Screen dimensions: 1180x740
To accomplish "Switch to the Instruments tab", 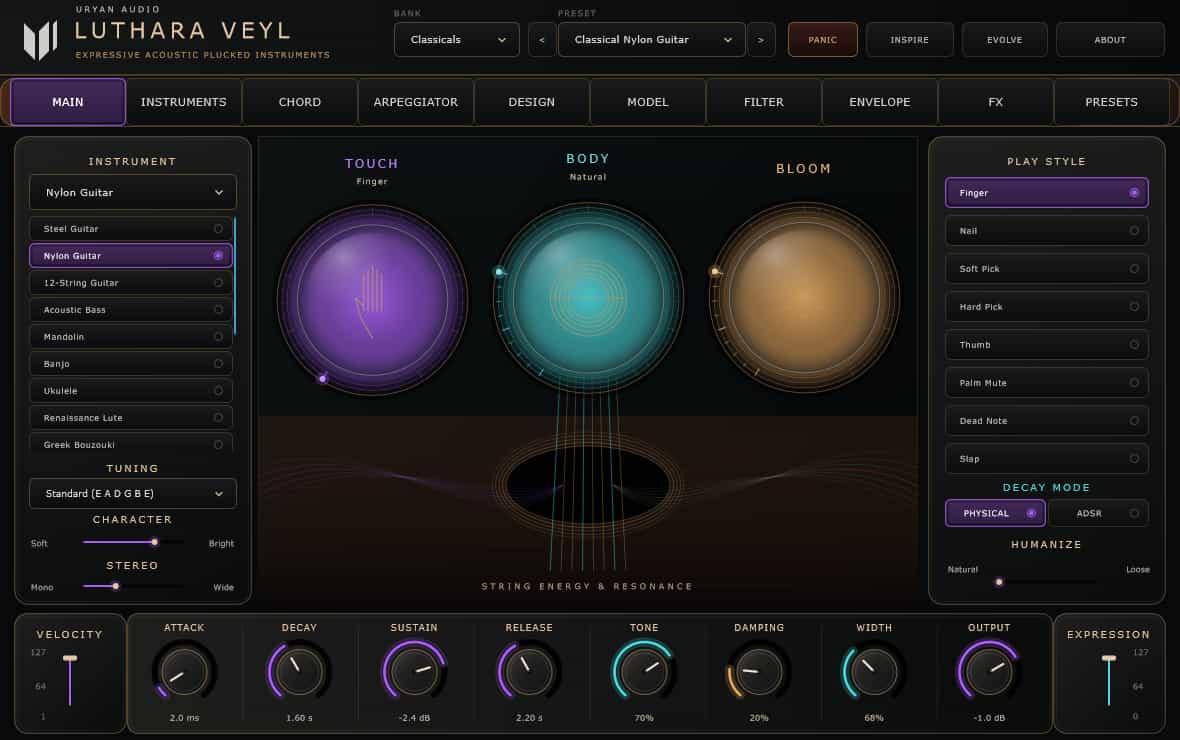I will (x=184, y=102).
